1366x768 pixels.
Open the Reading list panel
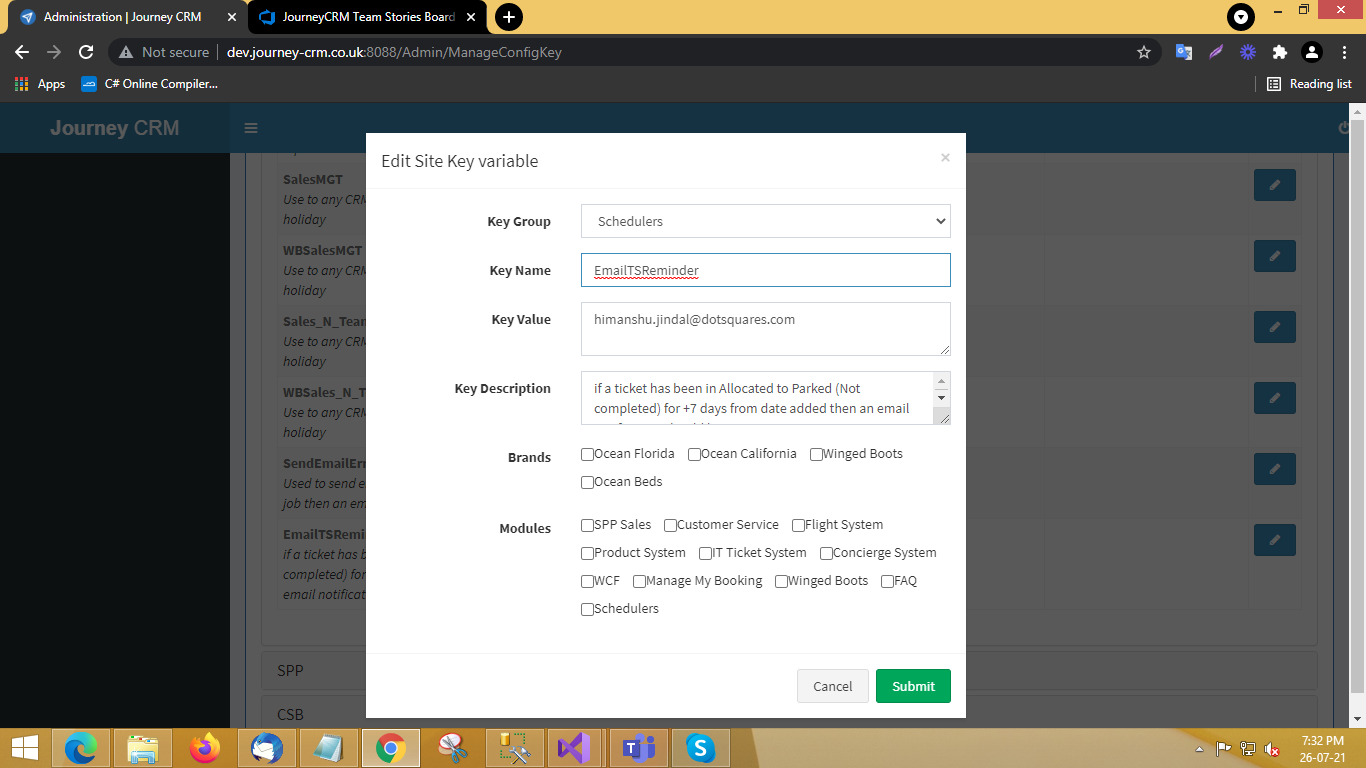(1309, 84)
